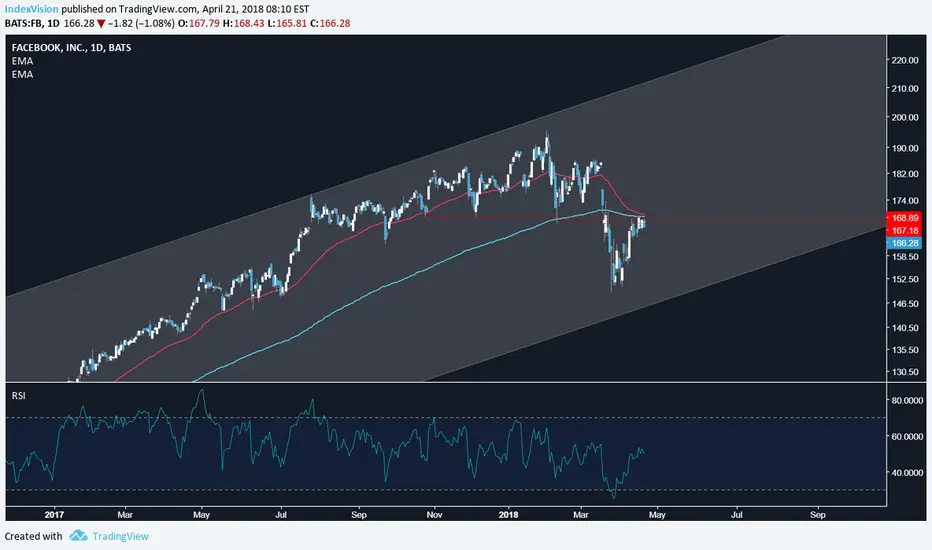Image resolution: width=932 pixels, height=550 pixels.
Task: Click the 'FACEBOOK, INC., 1D, BATS' chart title
Action: coord(71,48)
